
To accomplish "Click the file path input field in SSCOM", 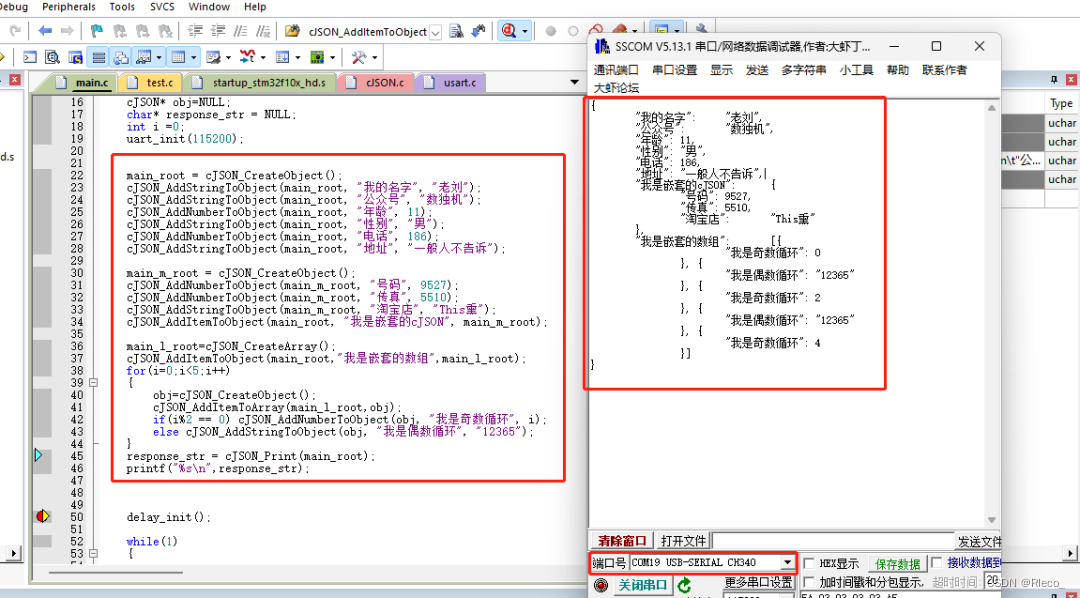I will (x=833, y=541).
